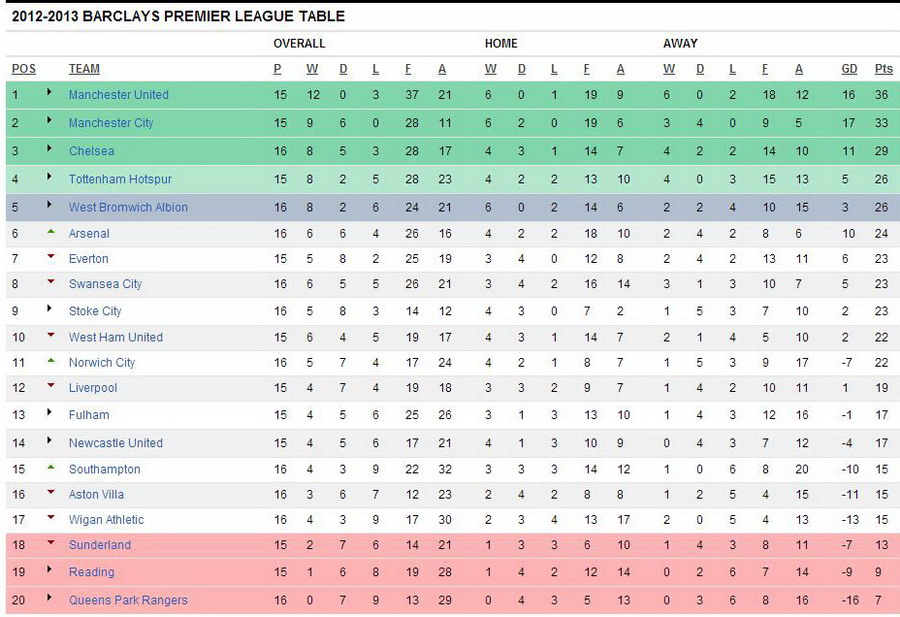Sort by TEAM column header
The width and height of the screenshot is (900, 617).
[84, 69]
